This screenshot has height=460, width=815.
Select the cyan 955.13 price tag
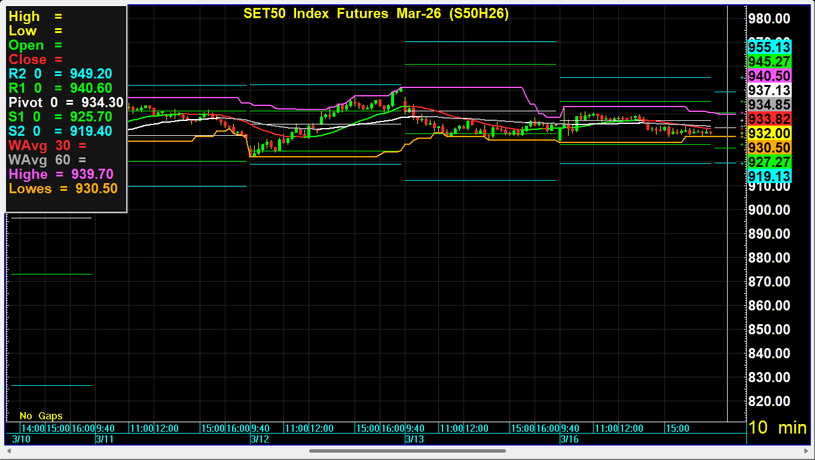tap(770, 47)
